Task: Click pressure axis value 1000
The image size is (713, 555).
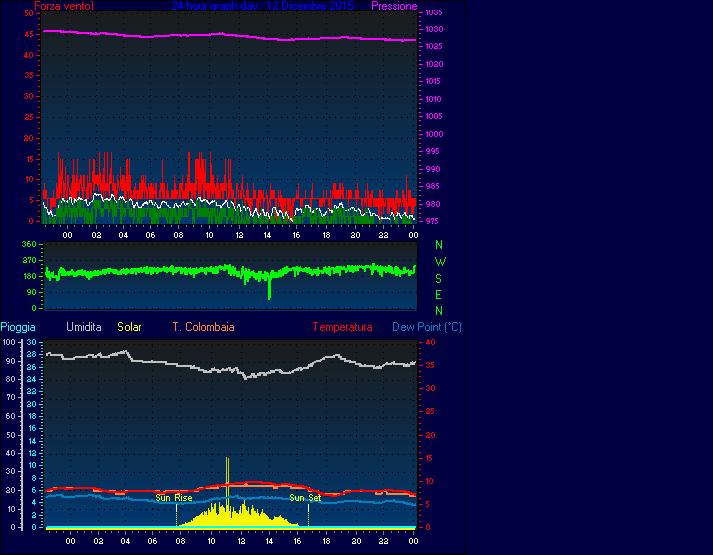Action: (x=434, y=134)
